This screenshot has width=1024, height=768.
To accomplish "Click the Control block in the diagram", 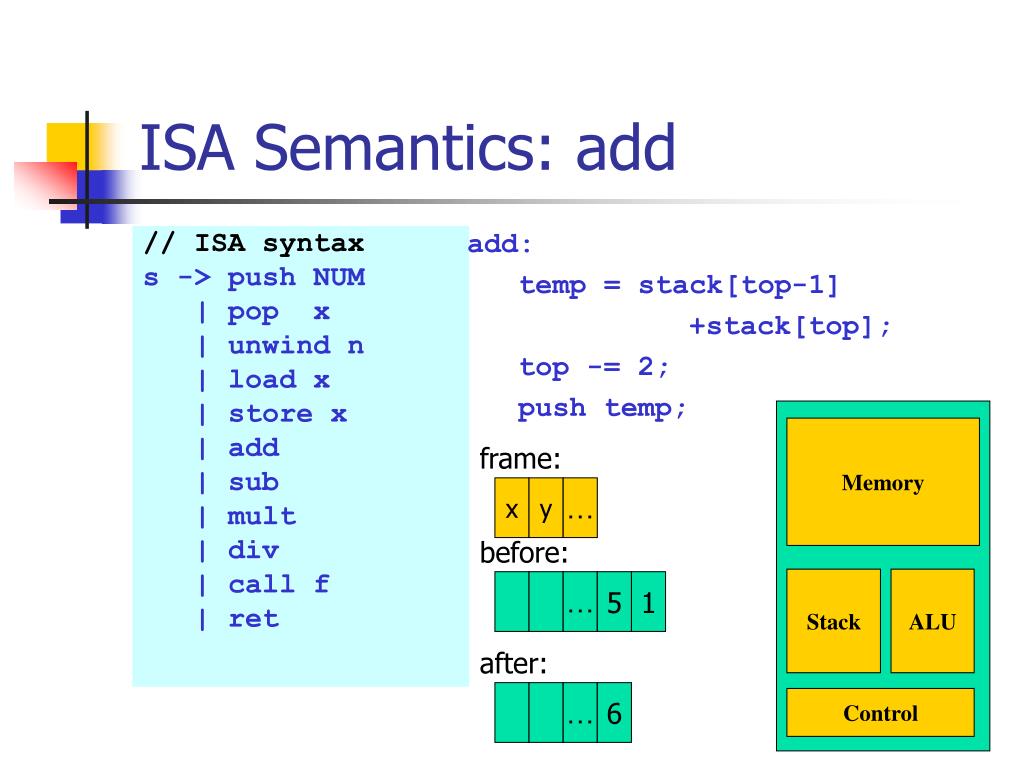I will pos(880,712).
